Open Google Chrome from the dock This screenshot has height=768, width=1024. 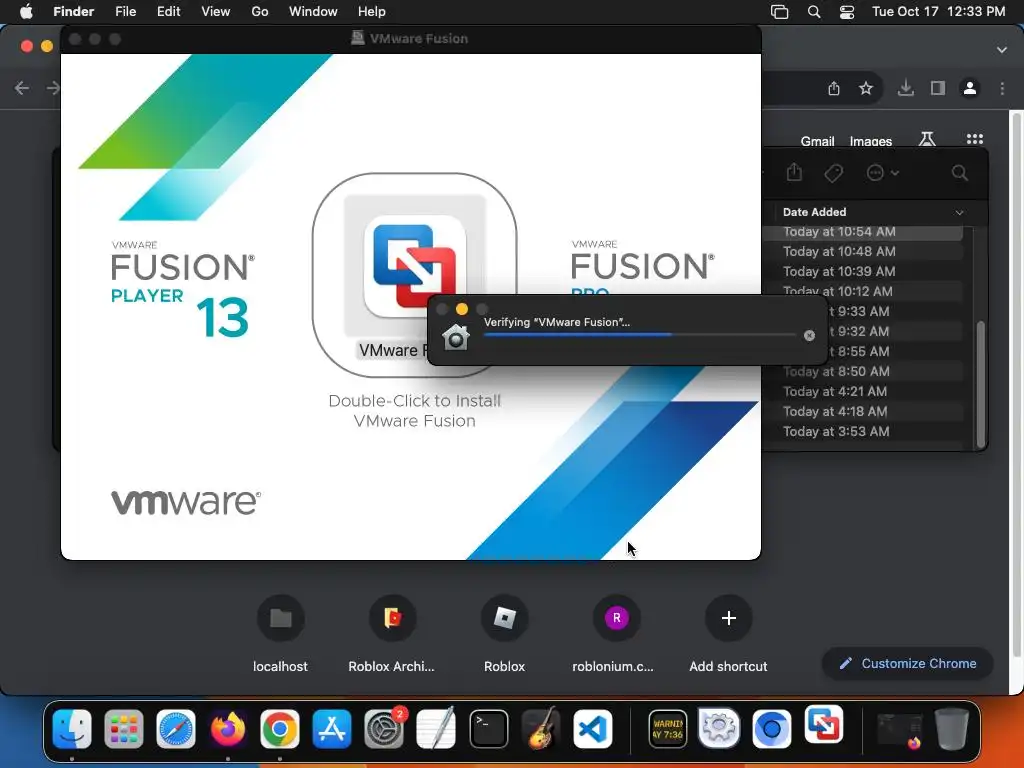(280, 728)
